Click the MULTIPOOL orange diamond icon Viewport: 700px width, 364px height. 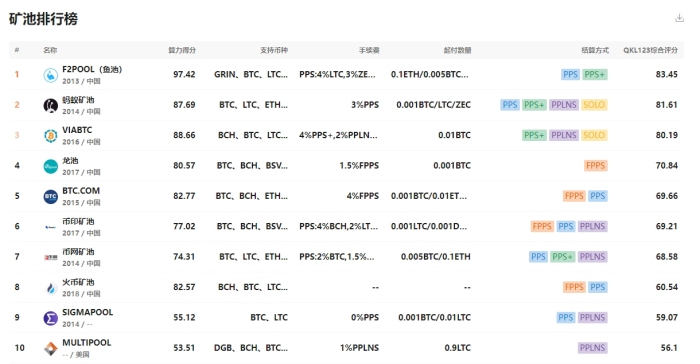pos(50,348)
